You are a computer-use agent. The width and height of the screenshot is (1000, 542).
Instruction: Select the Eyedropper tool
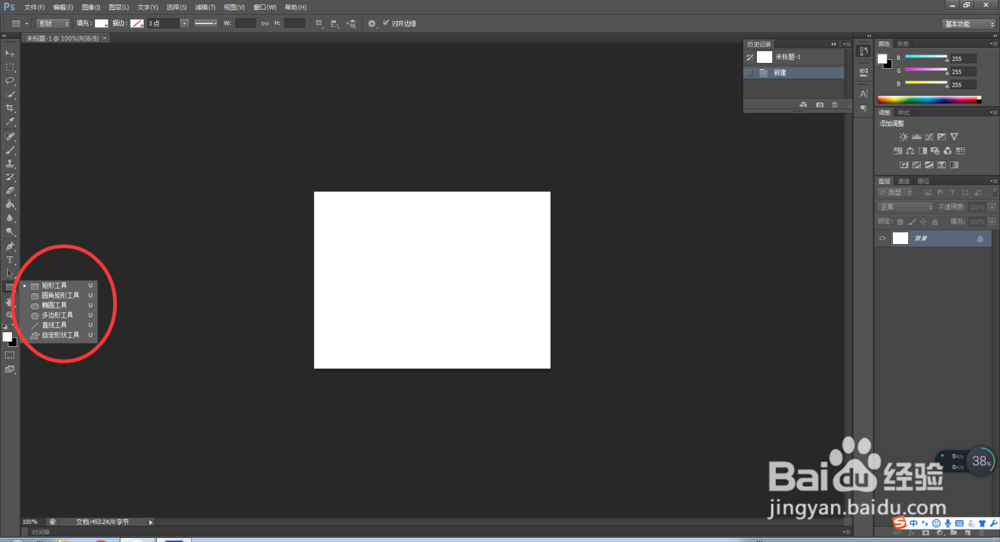pos(10,122)
